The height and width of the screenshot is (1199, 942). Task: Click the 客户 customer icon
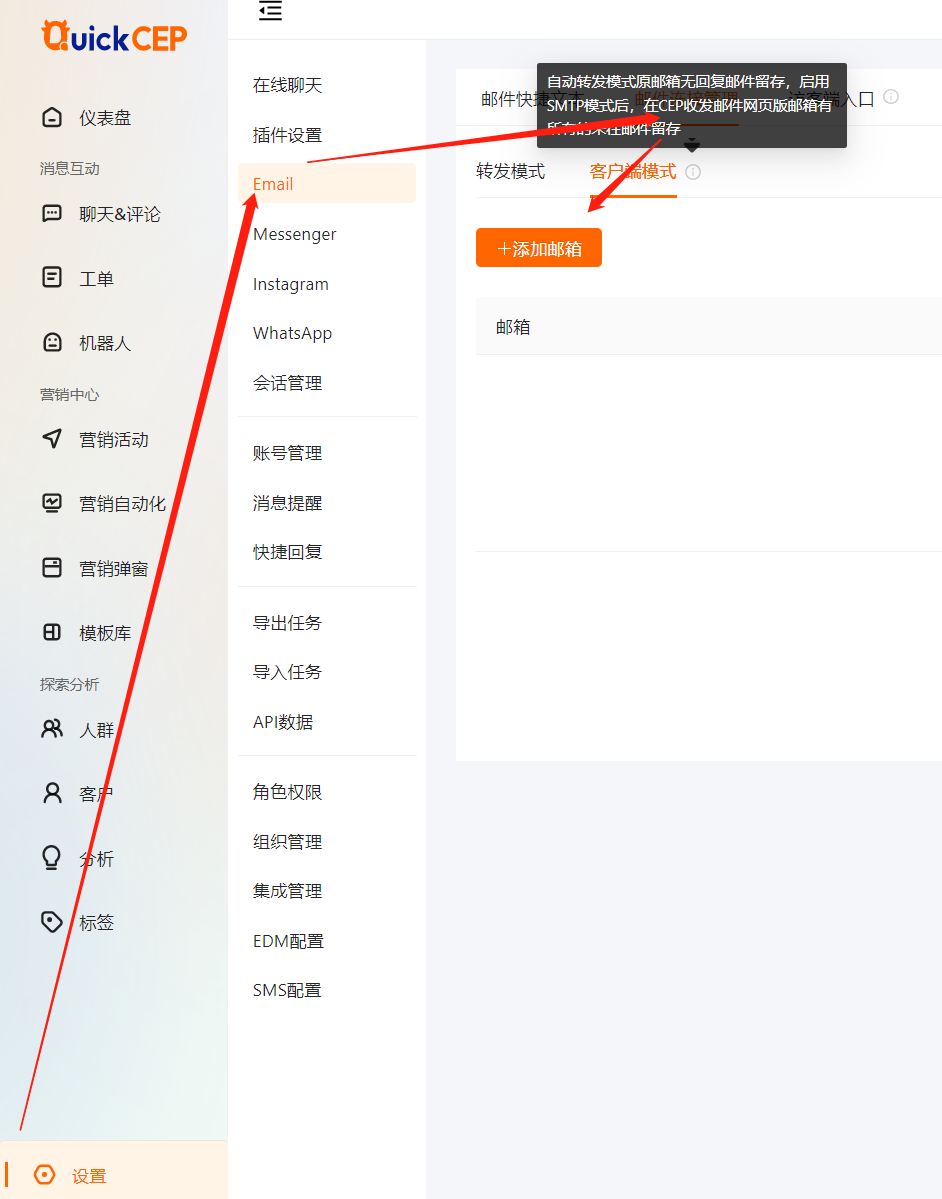(x=52, y=794)
